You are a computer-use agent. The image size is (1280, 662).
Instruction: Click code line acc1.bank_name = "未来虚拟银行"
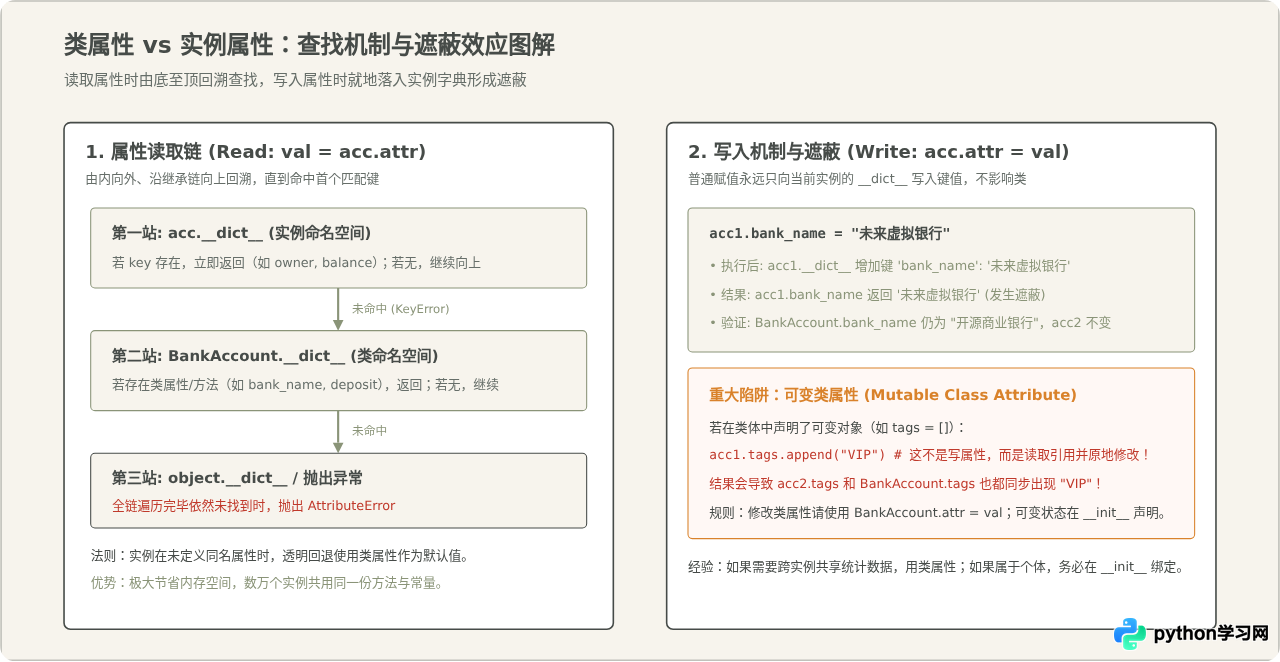(829, 233)
